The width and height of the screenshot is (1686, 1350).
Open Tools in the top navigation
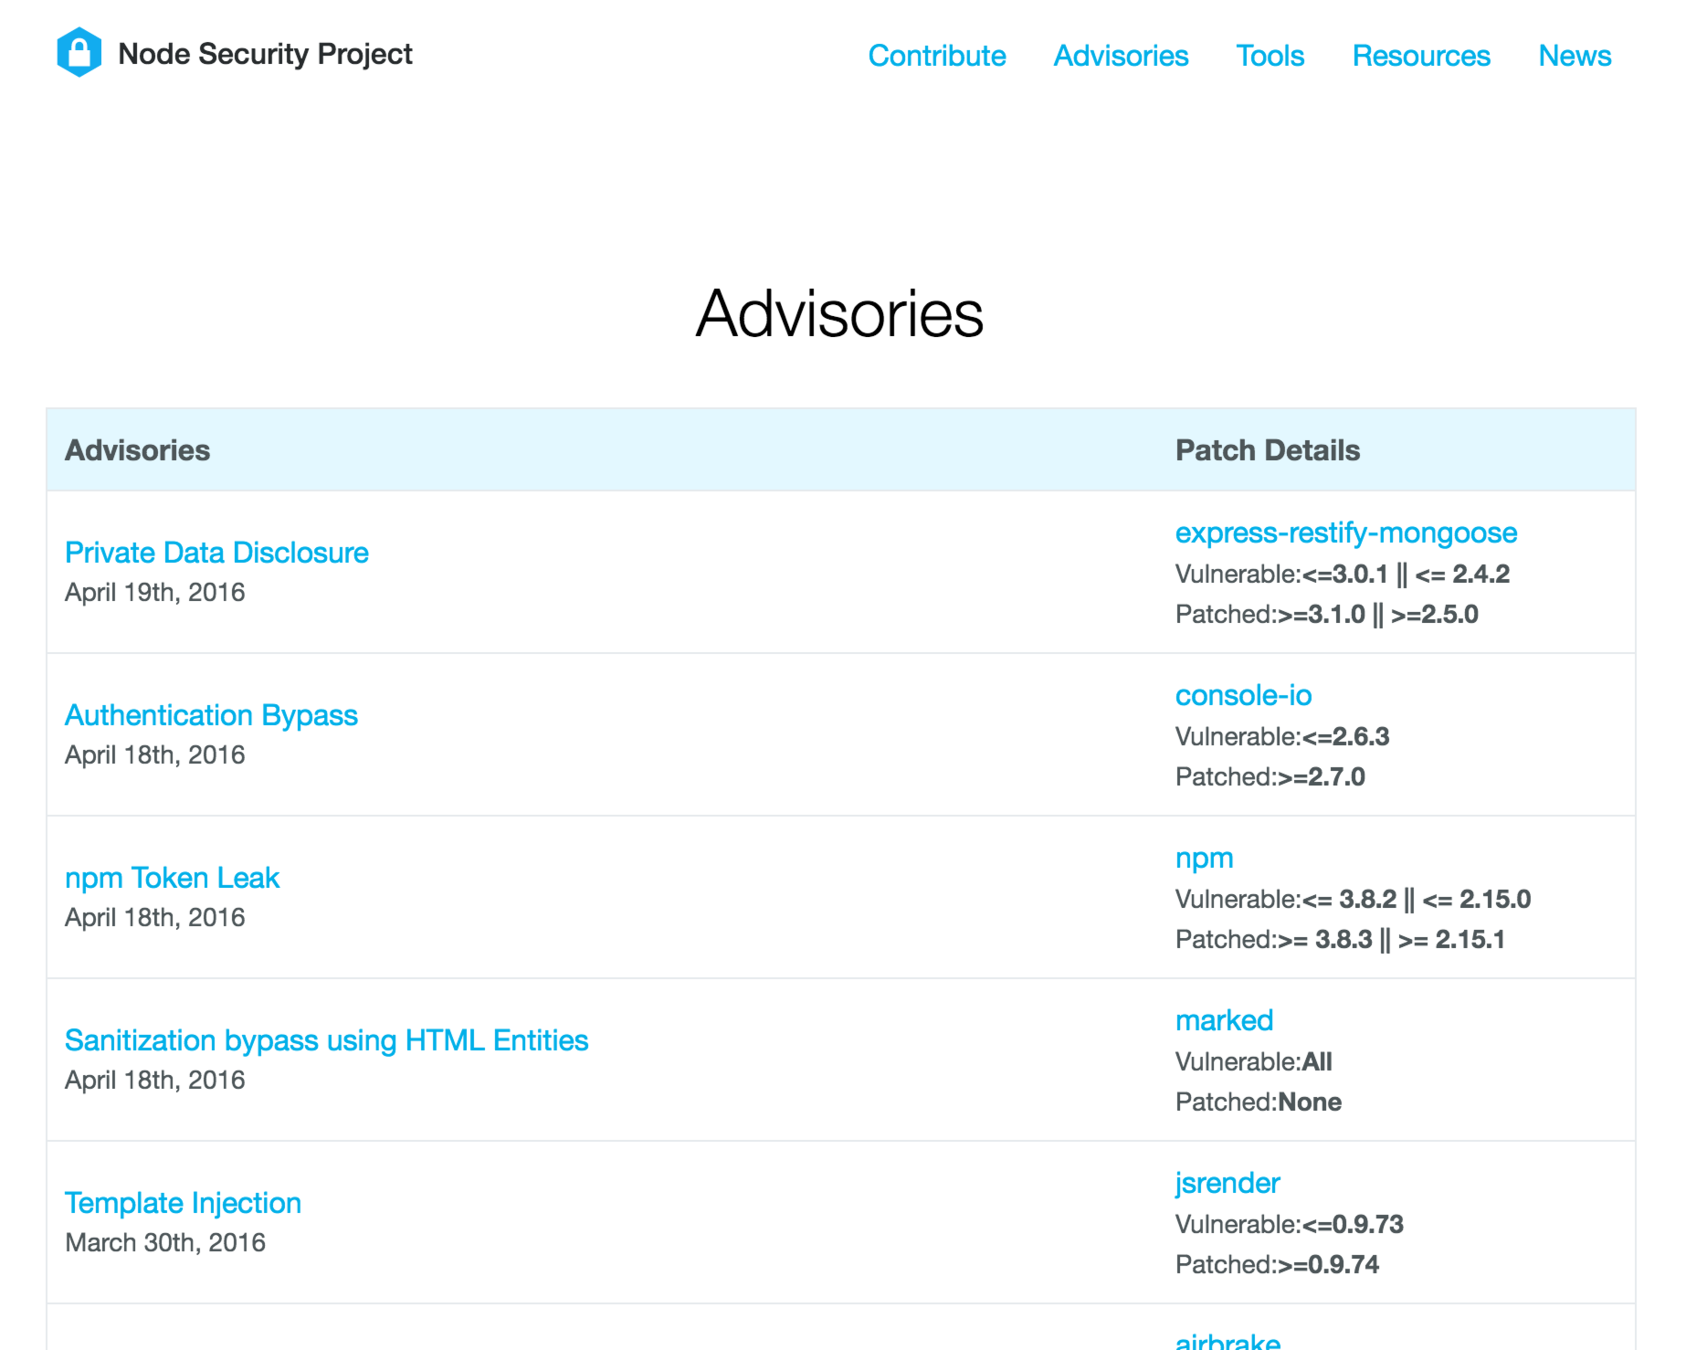click(1270, 56)
